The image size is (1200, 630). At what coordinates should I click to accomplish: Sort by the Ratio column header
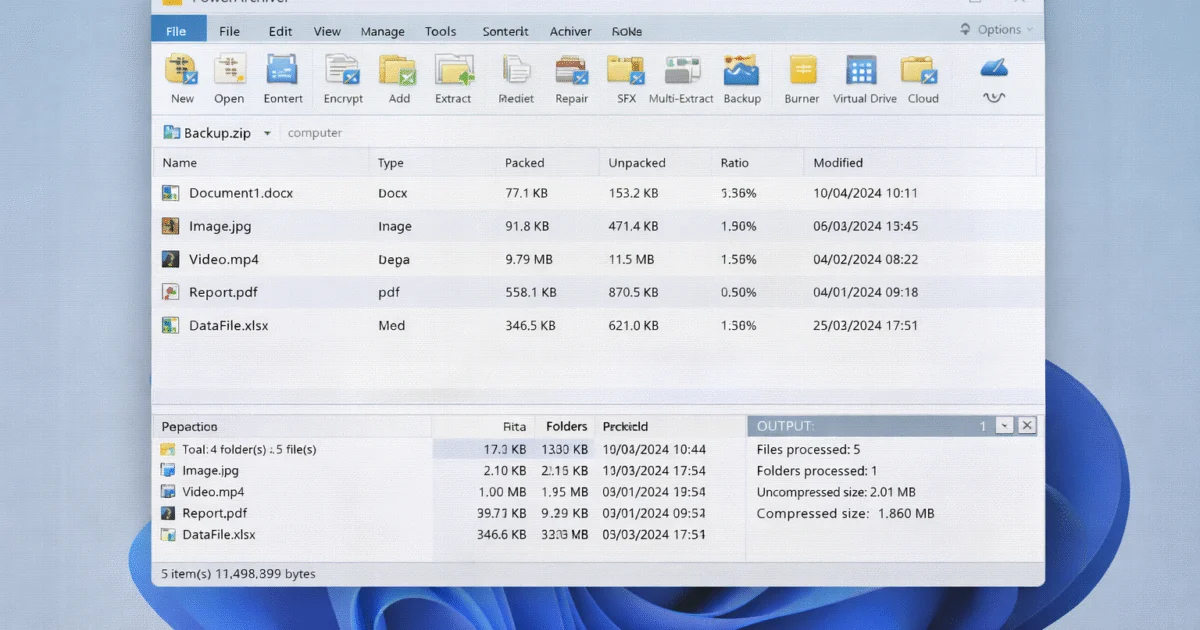point(734,162)
